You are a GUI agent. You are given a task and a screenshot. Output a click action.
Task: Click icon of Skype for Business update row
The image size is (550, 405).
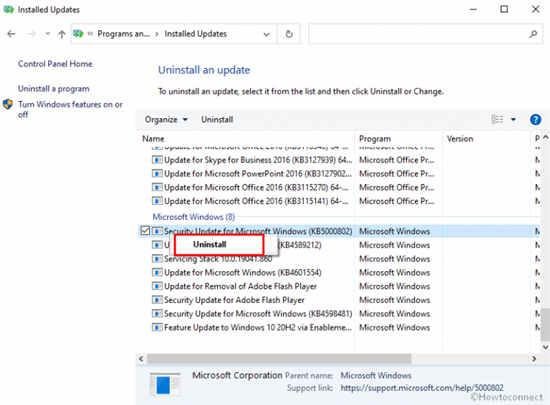coord(157,160)
